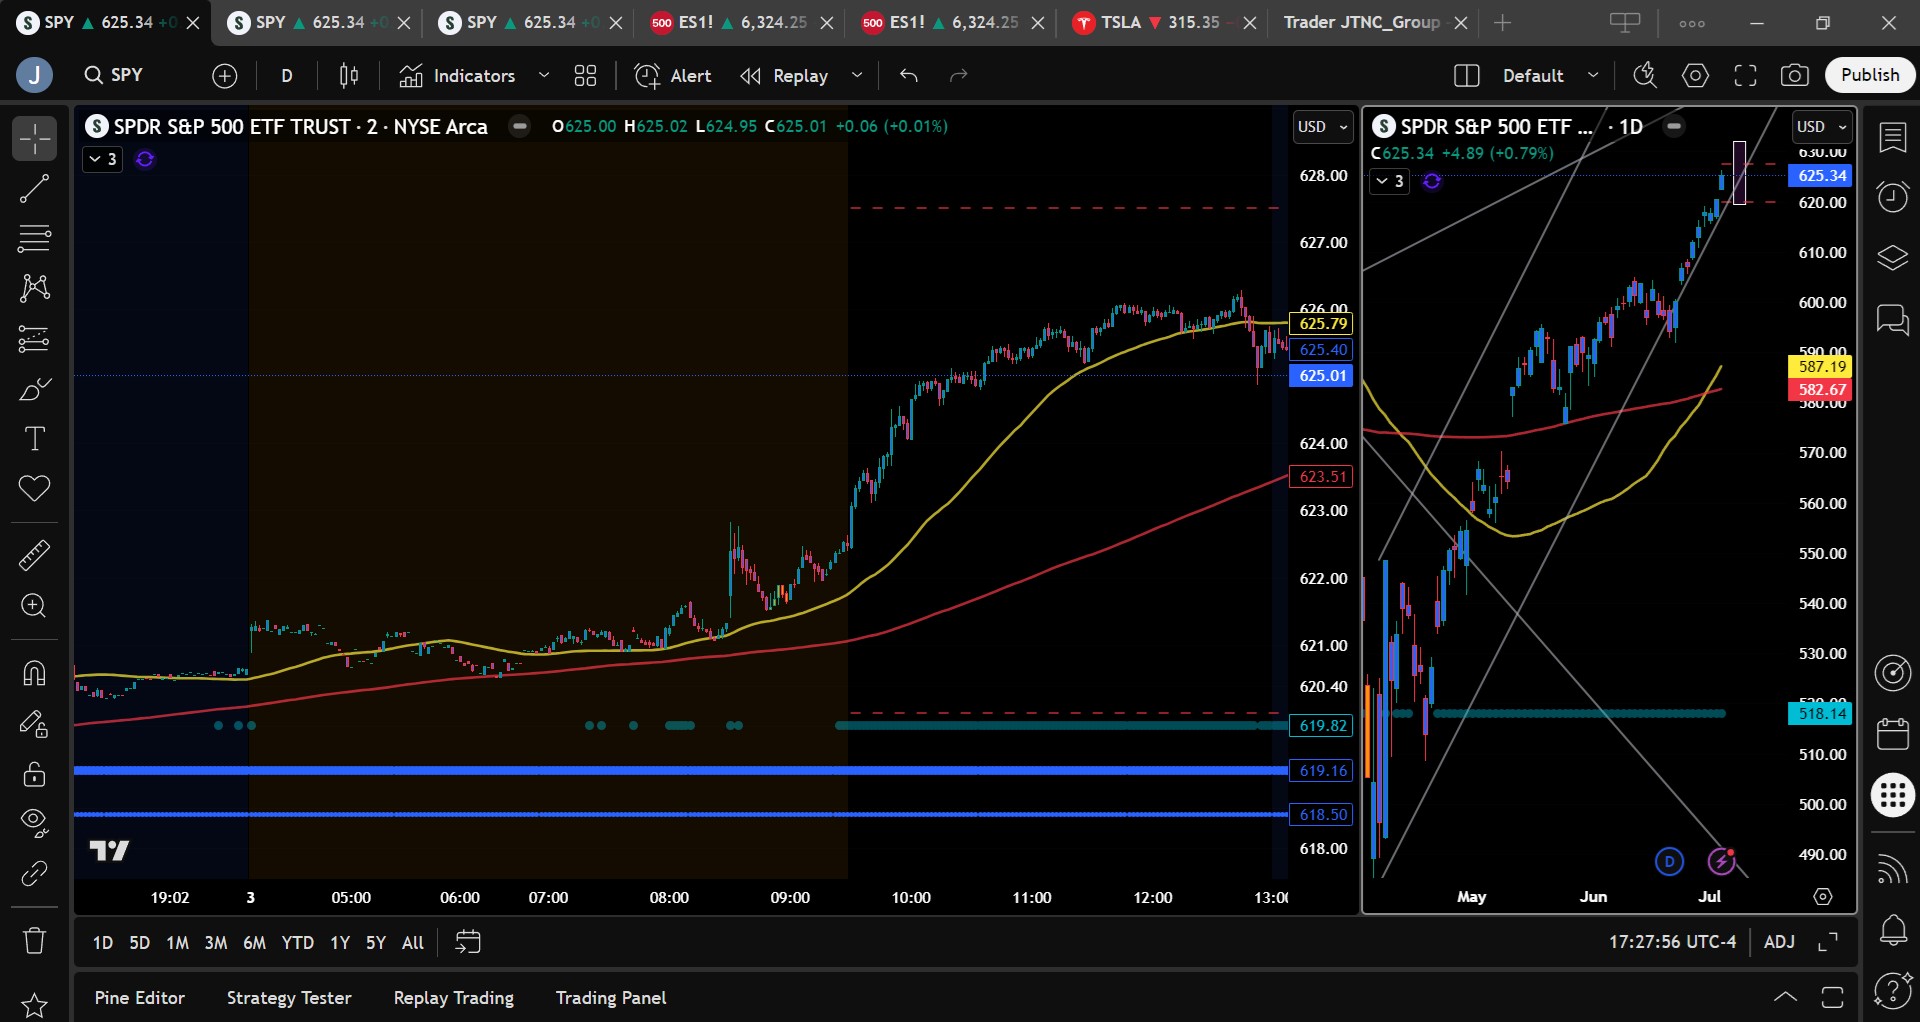
Task: Toggle the ADJ dividend adjustment
Action: pos(1779,942)
